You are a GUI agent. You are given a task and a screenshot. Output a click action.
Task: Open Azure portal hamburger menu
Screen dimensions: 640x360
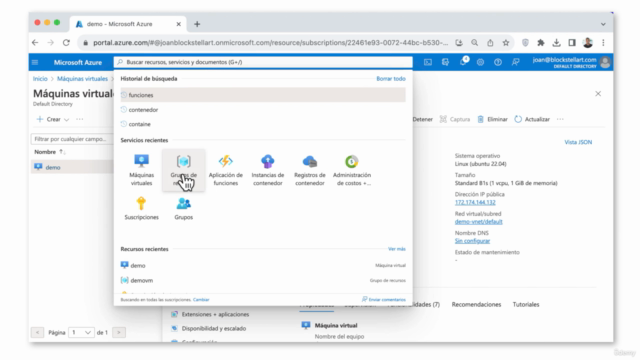tap(35, 62)
